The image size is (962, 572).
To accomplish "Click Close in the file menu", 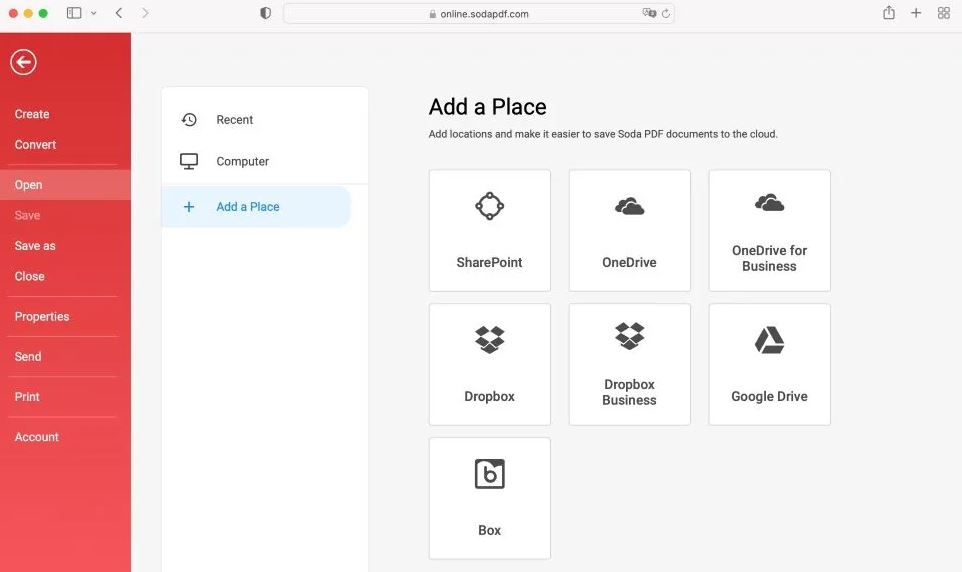I will point(29,277).
